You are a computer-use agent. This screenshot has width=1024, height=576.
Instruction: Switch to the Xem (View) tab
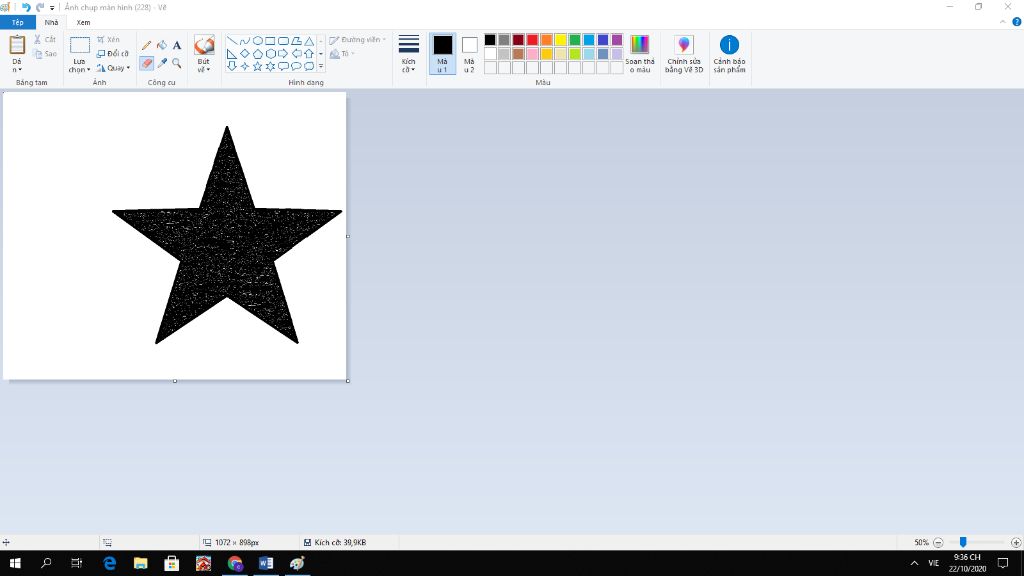[83, 22]
